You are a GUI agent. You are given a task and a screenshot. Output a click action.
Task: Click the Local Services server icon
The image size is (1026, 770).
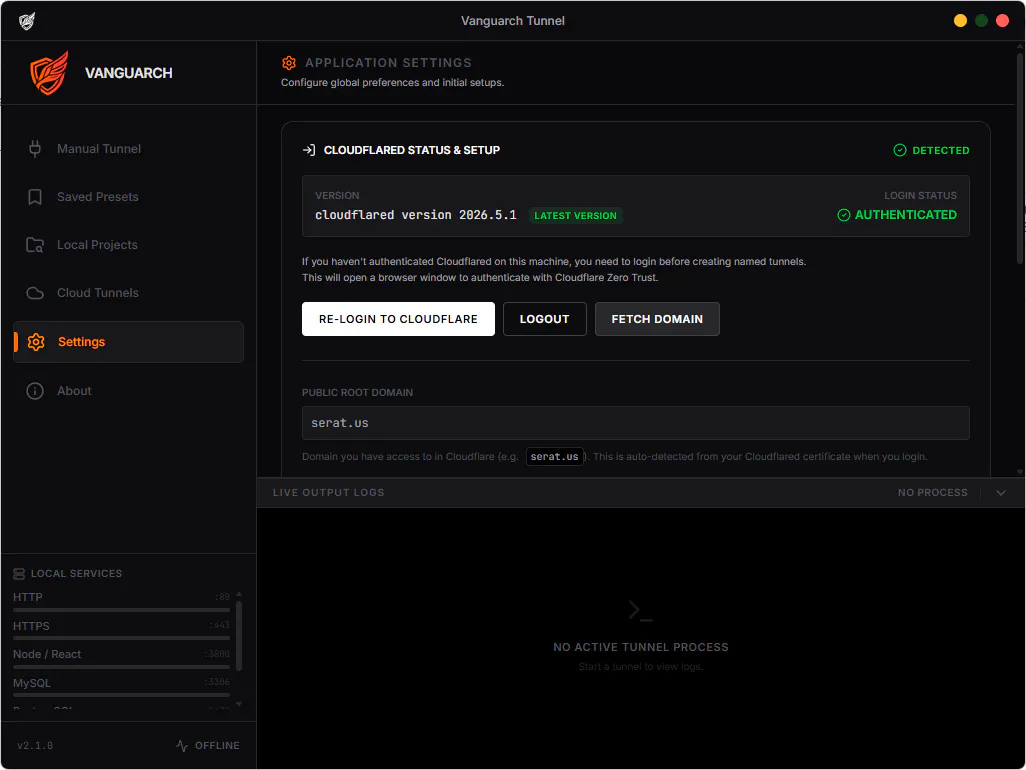pos(19,574)
